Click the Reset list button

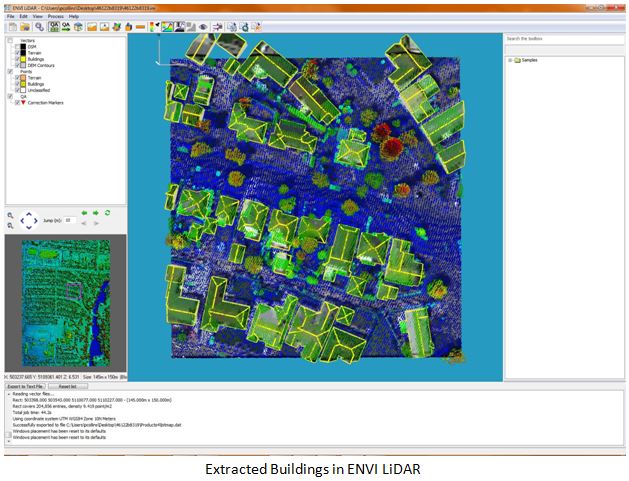68,385
